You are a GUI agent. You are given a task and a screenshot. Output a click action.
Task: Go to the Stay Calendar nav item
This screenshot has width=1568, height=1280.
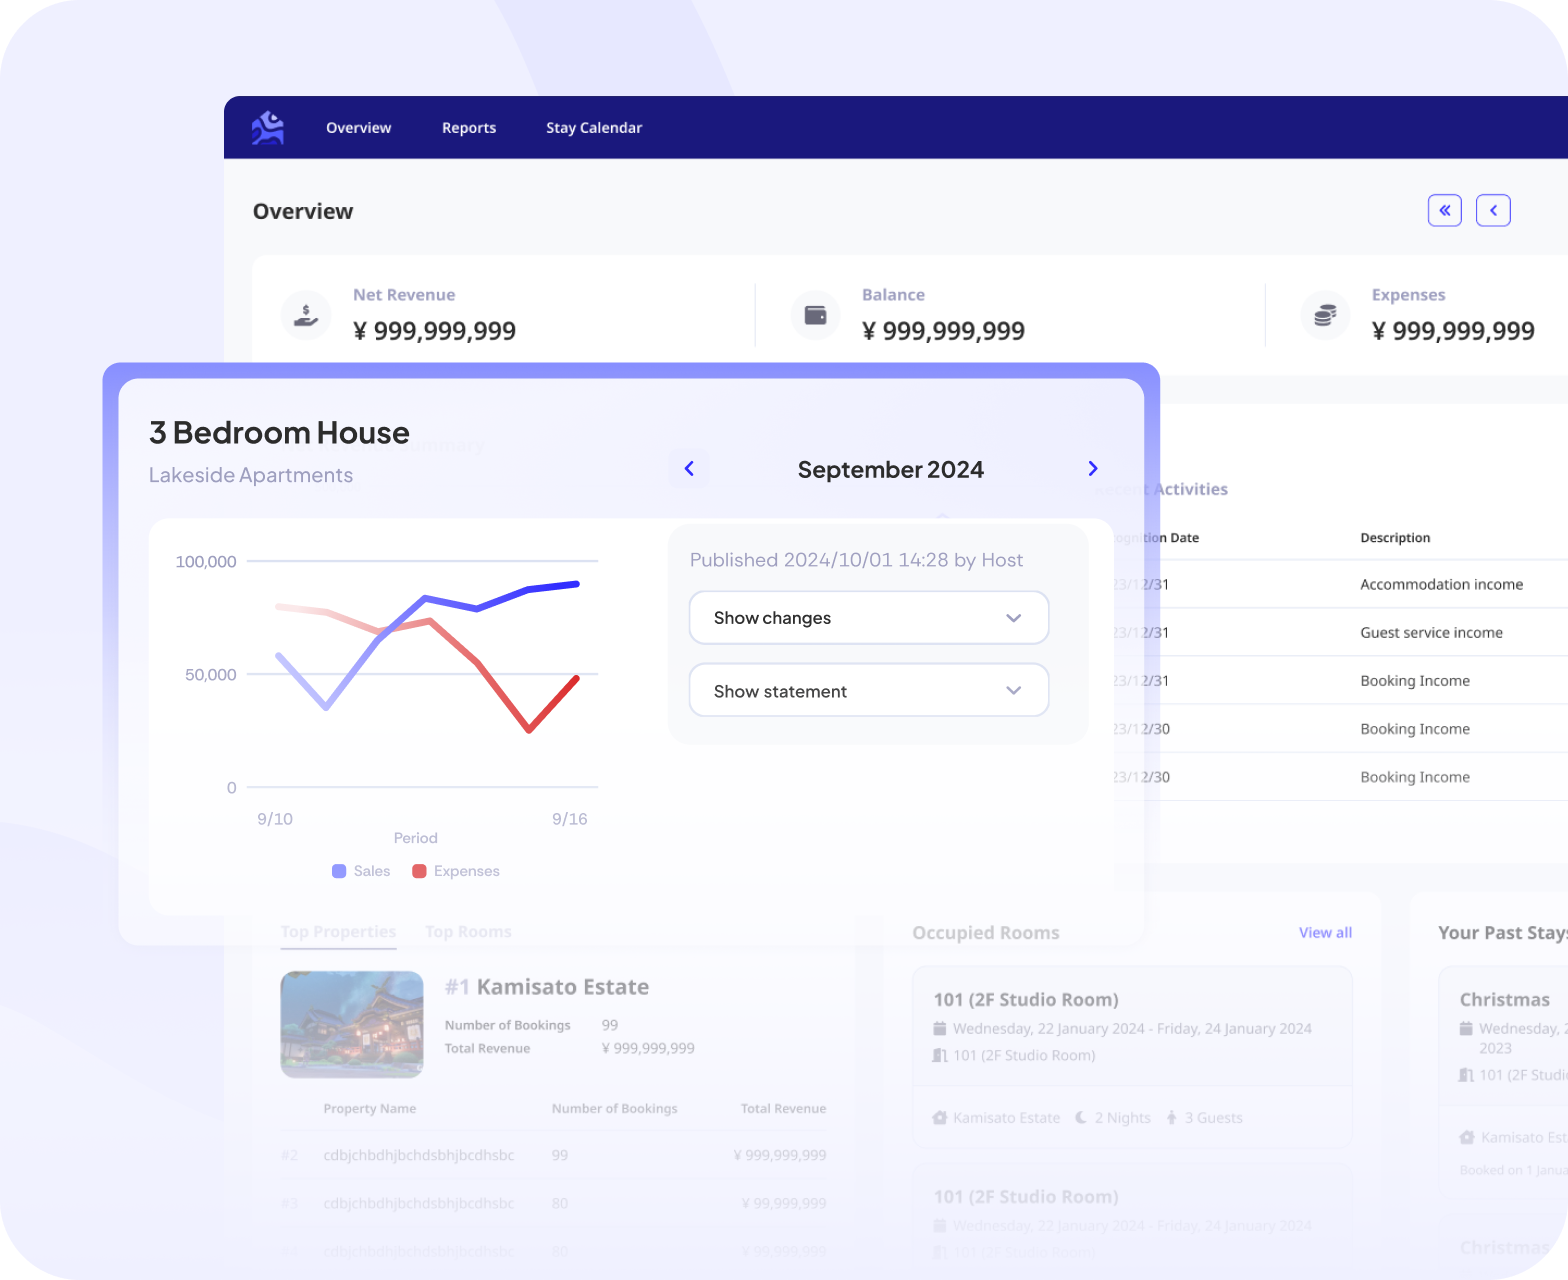coord(594,128)
